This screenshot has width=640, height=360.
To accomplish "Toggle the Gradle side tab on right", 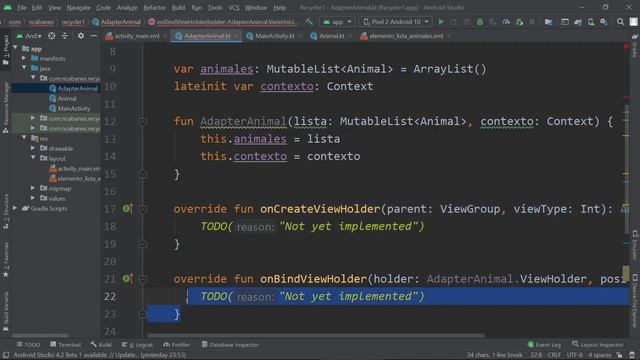I will click(635, 46).
